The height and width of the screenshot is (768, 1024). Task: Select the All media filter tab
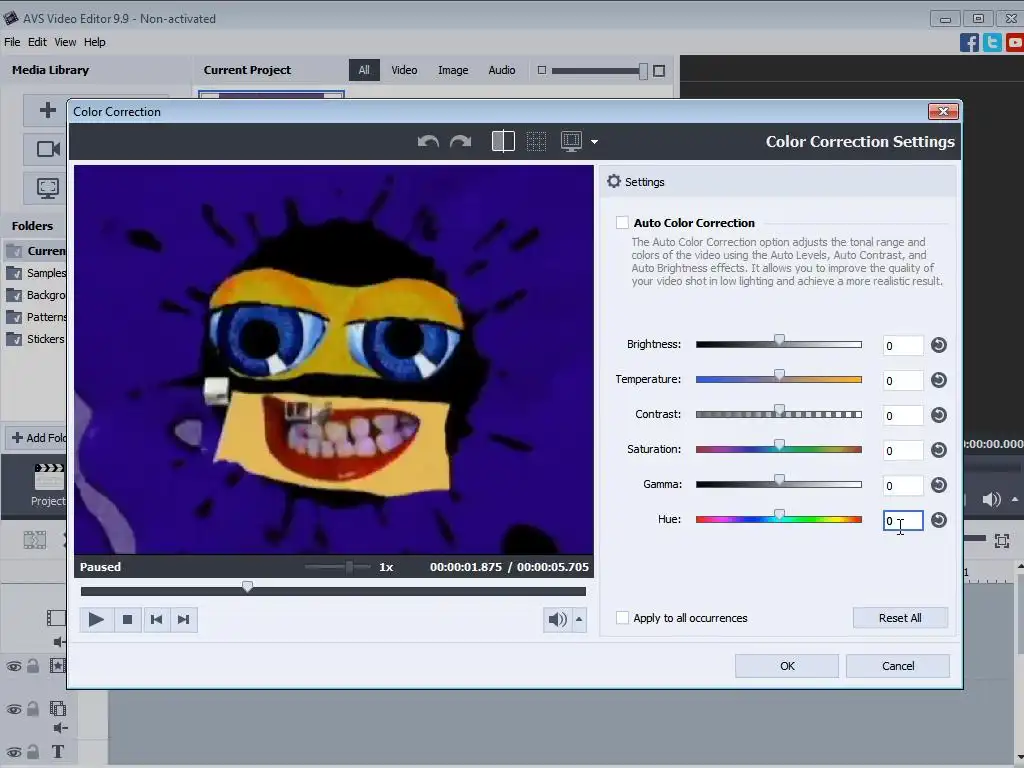click(x=364, y=70)
